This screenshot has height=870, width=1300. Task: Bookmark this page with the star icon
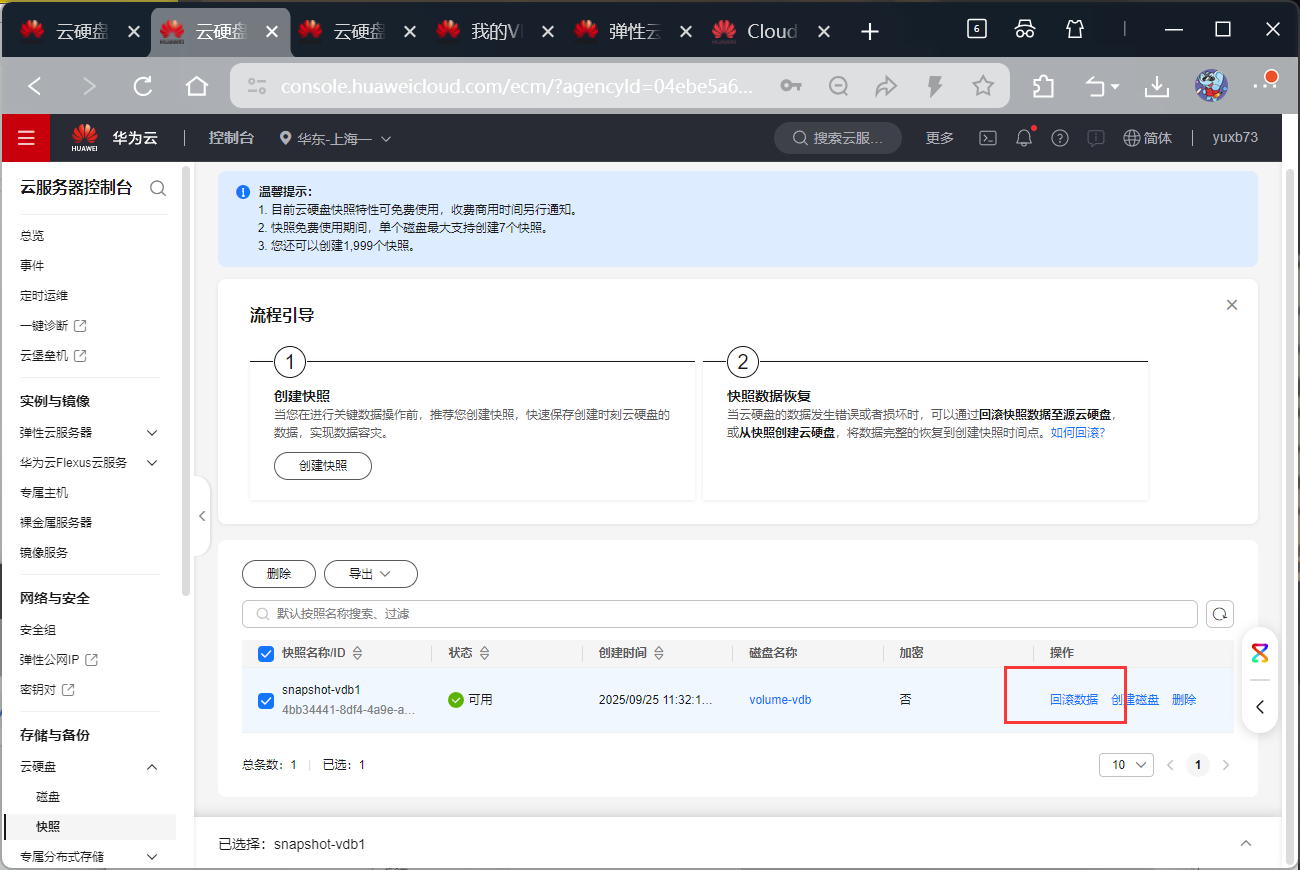983,86
